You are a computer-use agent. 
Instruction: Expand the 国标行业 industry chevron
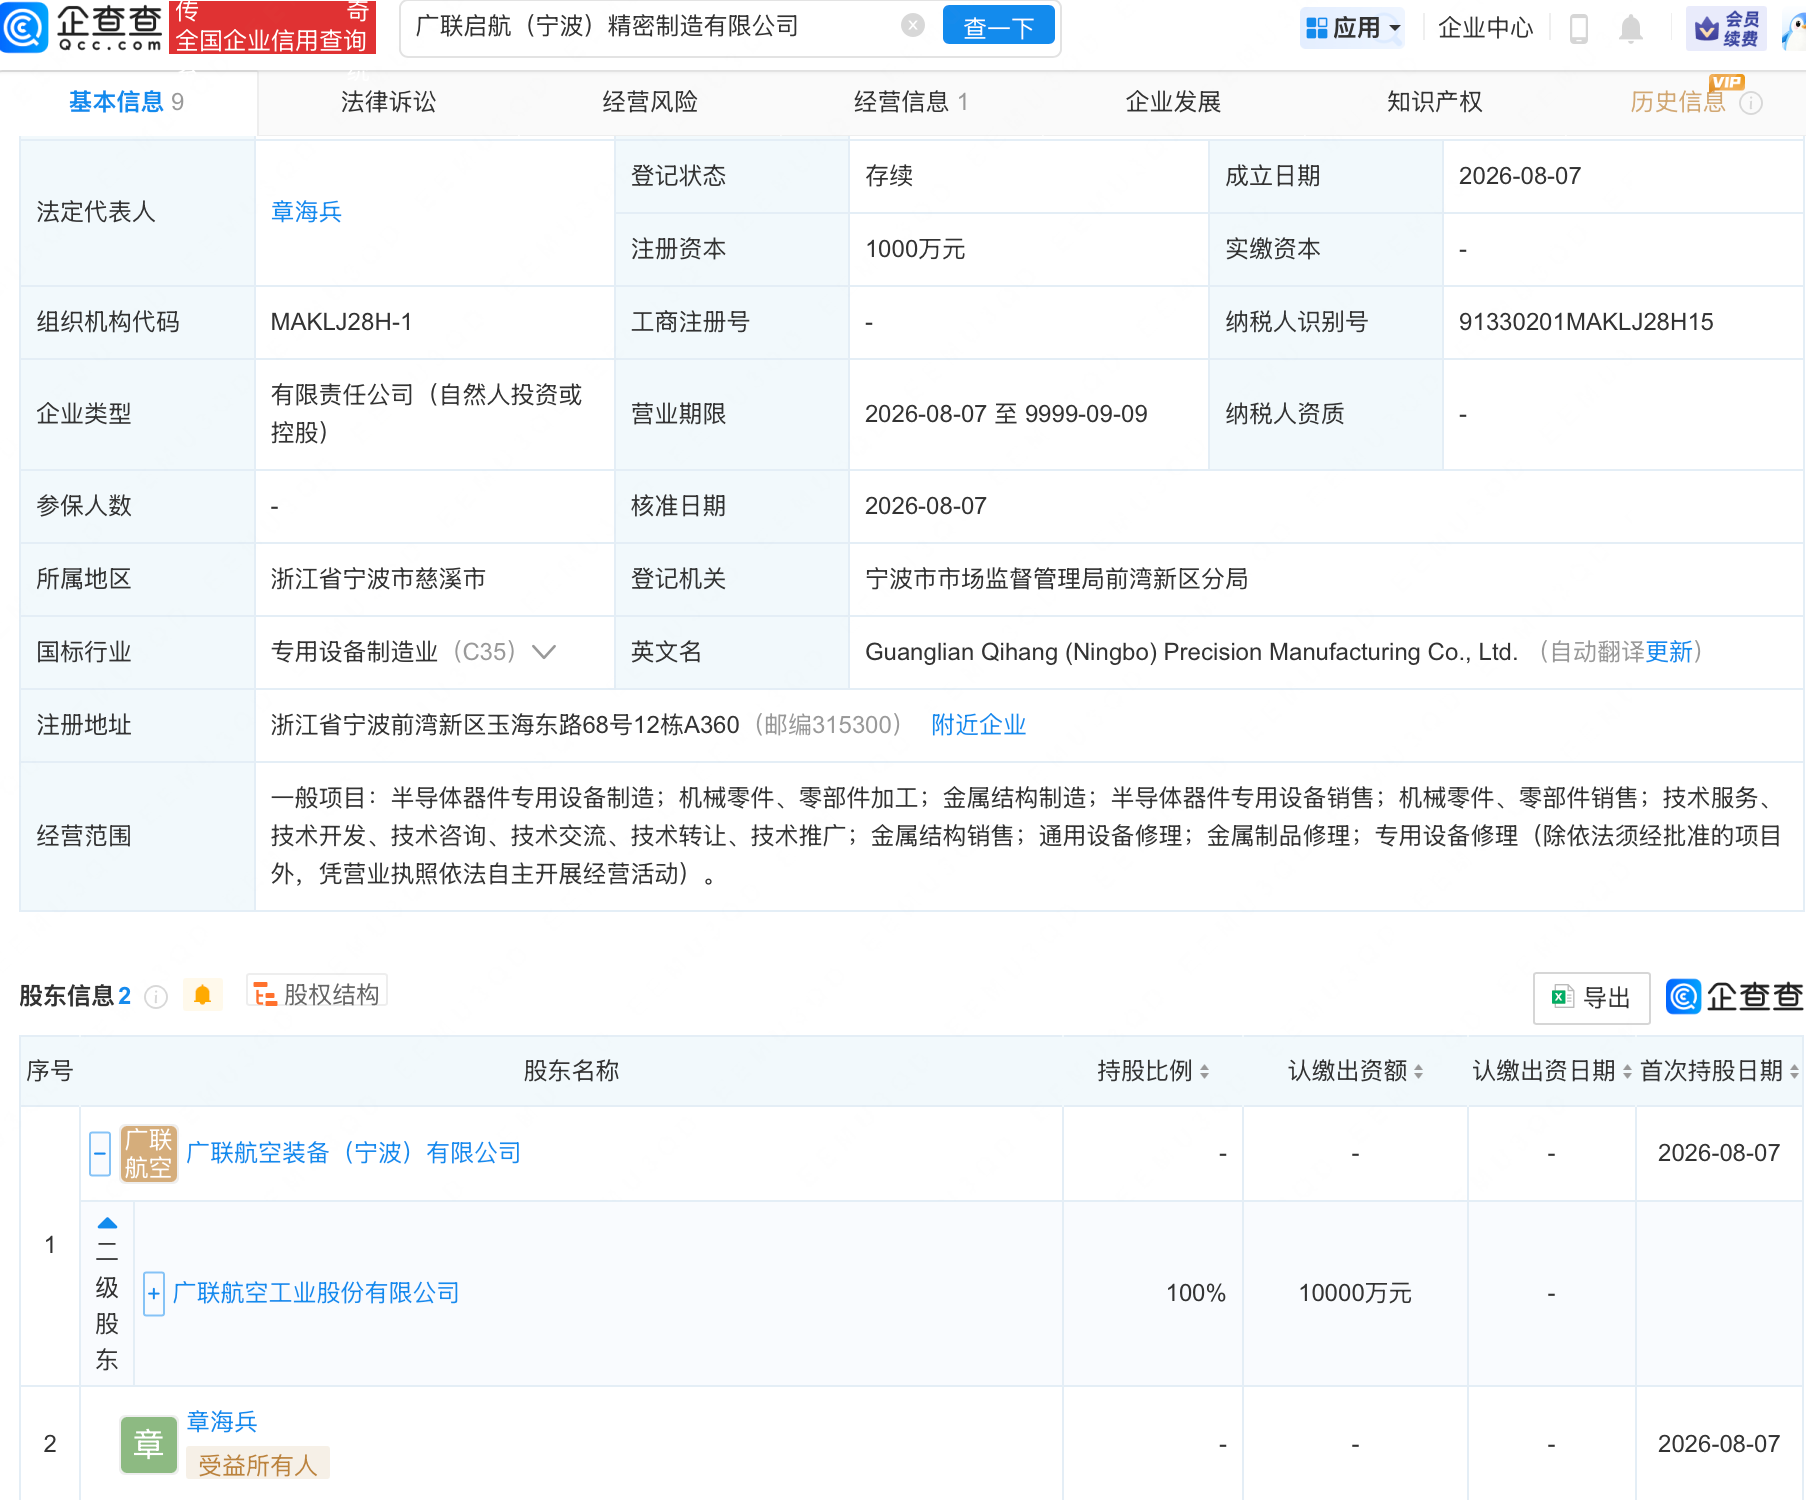click(x=544, y=652)
